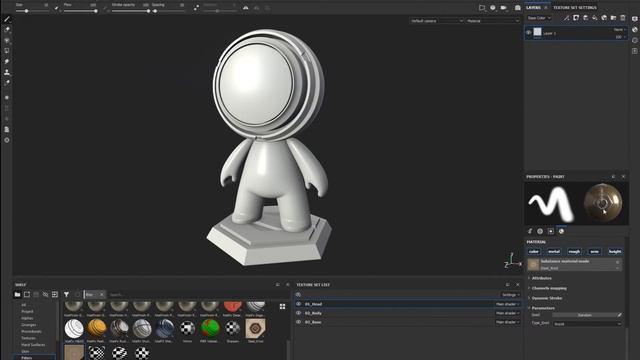Toggle the rough material channel
The width and height of the screenshot is (640, 360).
(x=574, y=251)
